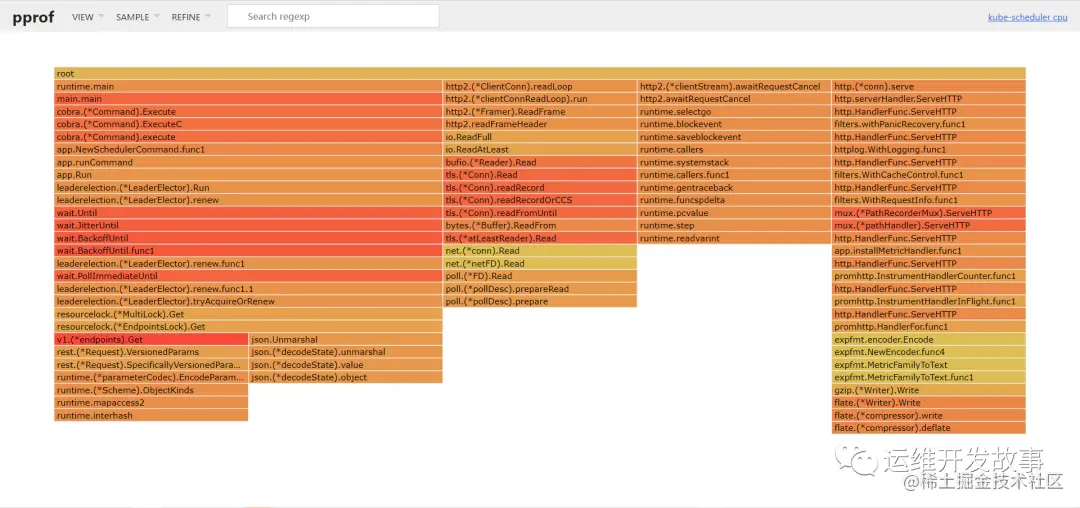Click the app.Run frame
The image size is (1080, 508).
pos(248,175)
